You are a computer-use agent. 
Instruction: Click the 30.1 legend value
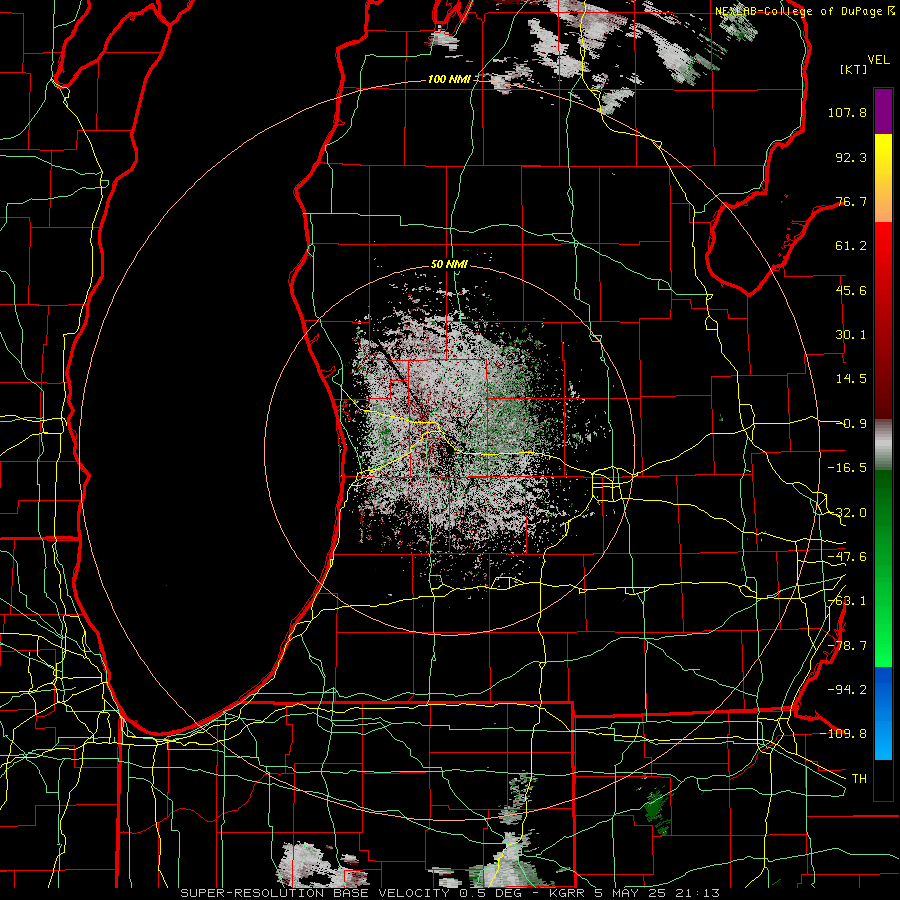tap(851, 335)
